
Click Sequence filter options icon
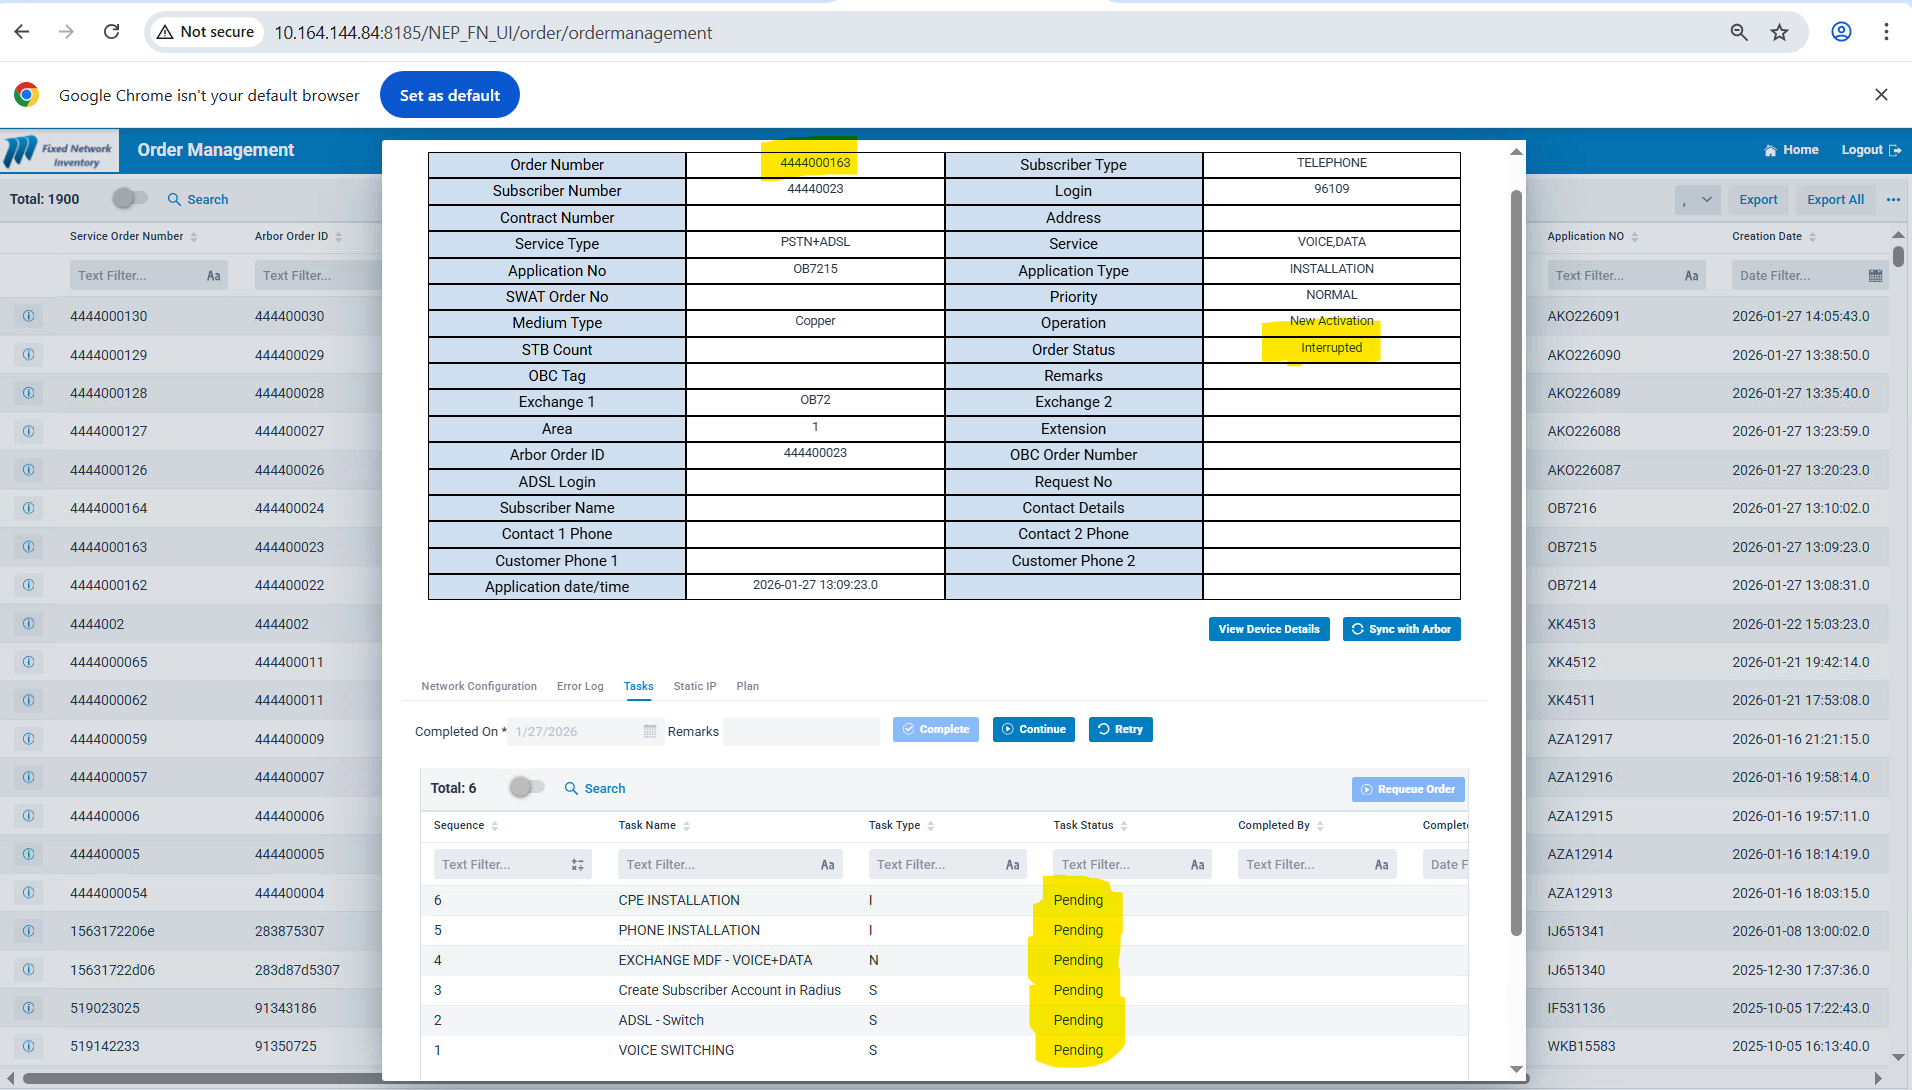[577, 865]
